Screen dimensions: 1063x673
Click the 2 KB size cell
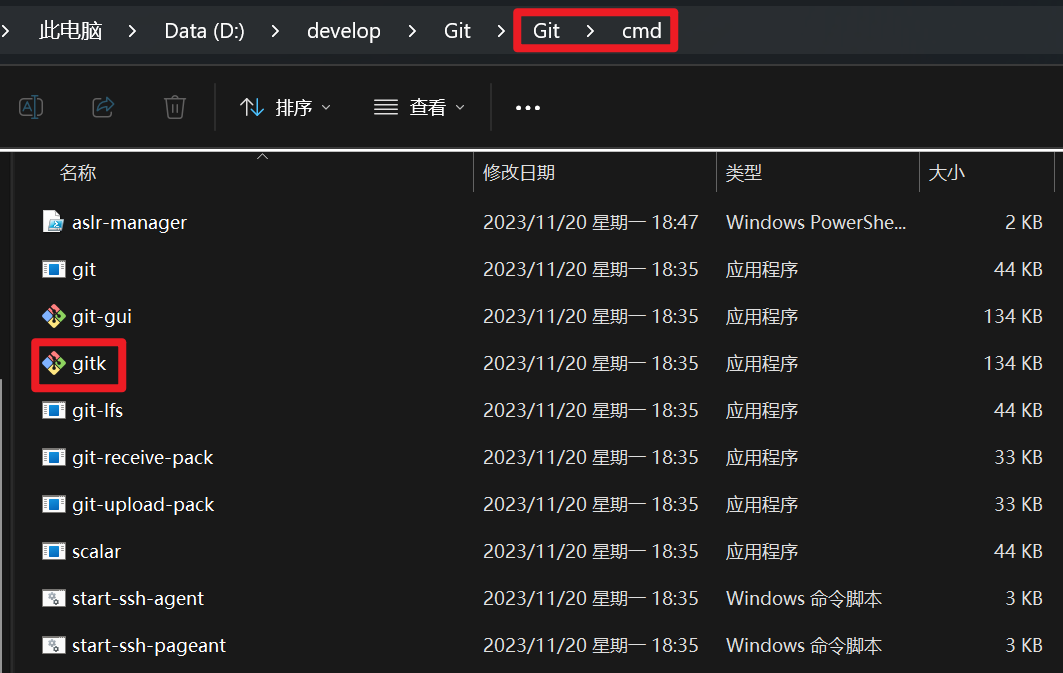pos(1024,222)
